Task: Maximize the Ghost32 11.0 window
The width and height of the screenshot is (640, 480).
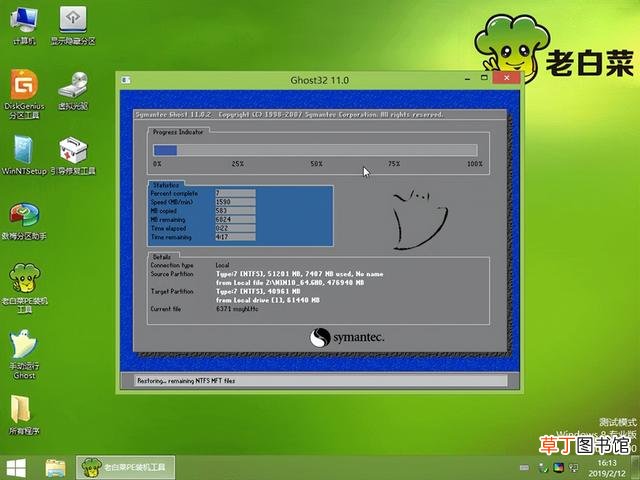Action: tap(484, 78)
